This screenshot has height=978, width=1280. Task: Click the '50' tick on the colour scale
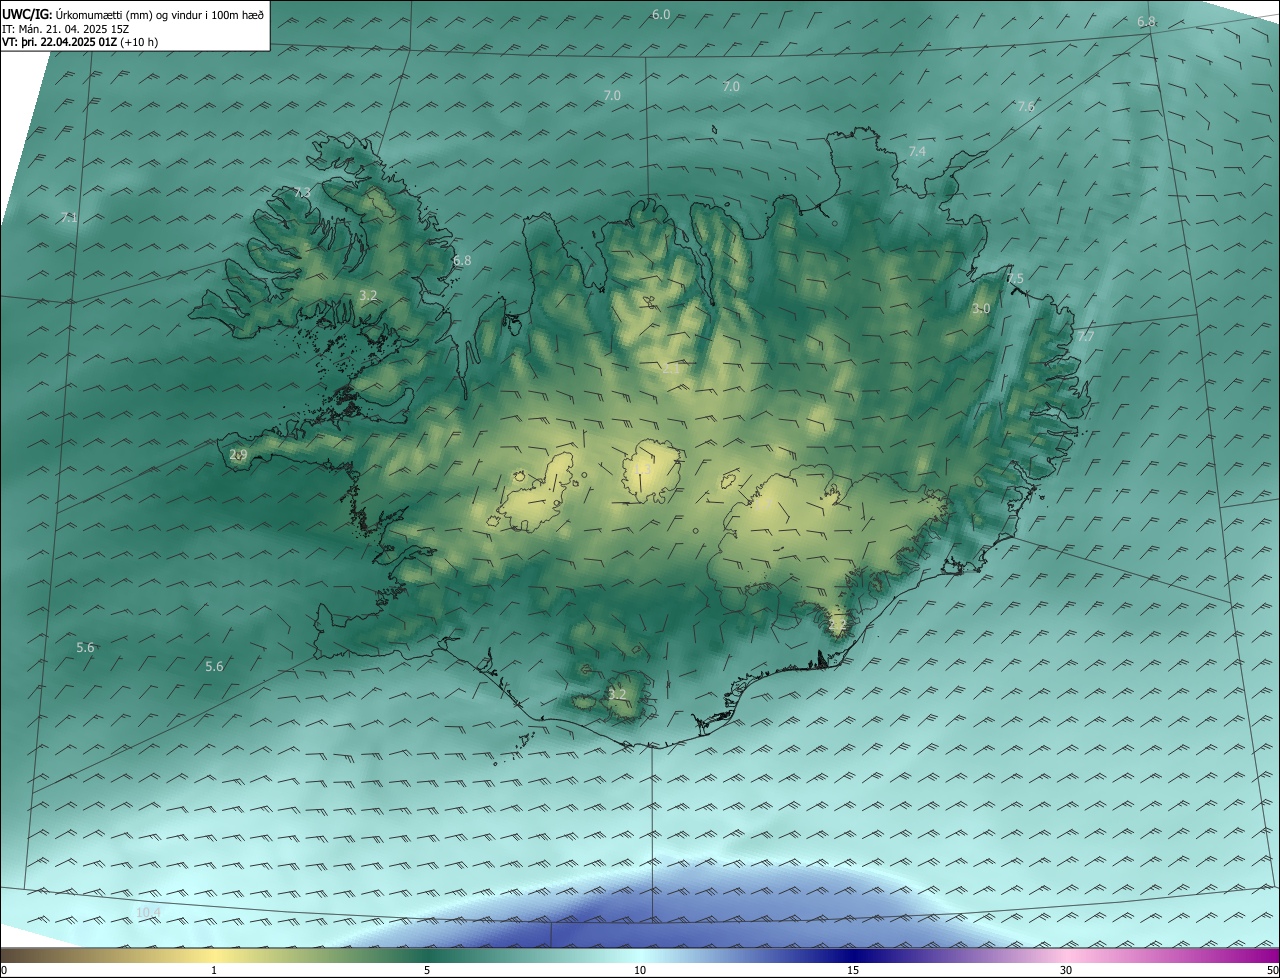pyautogui.click(x=1272, y=970)
